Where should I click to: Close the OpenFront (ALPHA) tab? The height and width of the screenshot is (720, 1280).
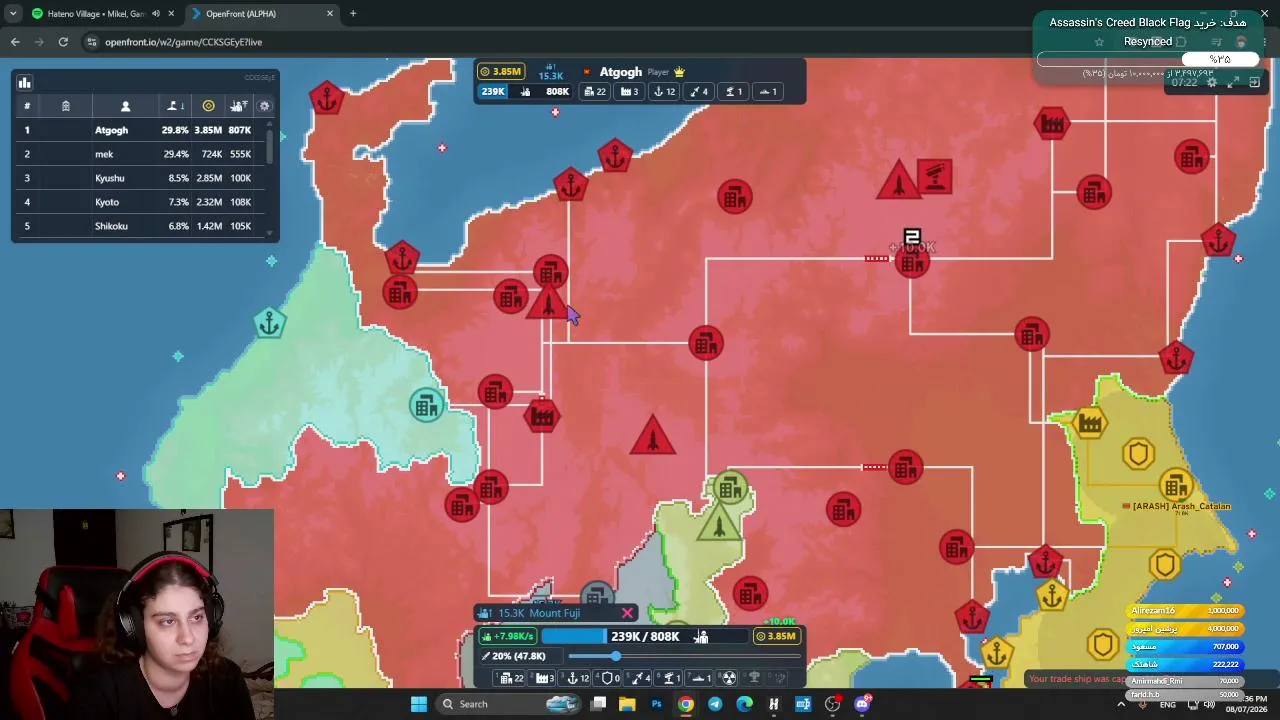point(330,14)
